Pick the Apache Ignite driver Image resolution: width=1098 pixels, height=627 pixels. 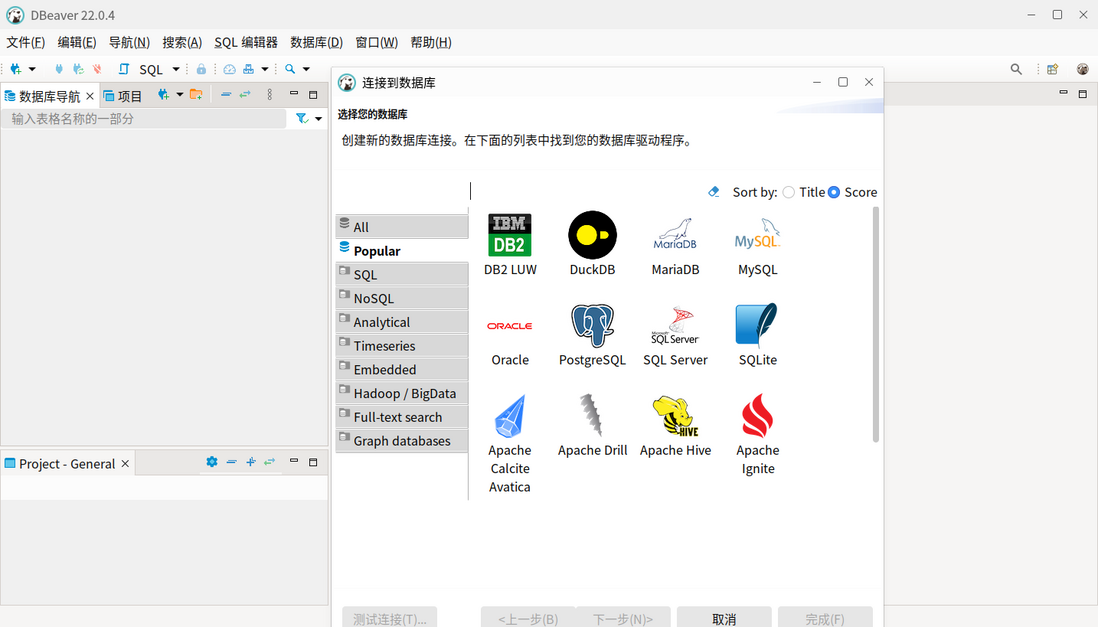point(758,434)
